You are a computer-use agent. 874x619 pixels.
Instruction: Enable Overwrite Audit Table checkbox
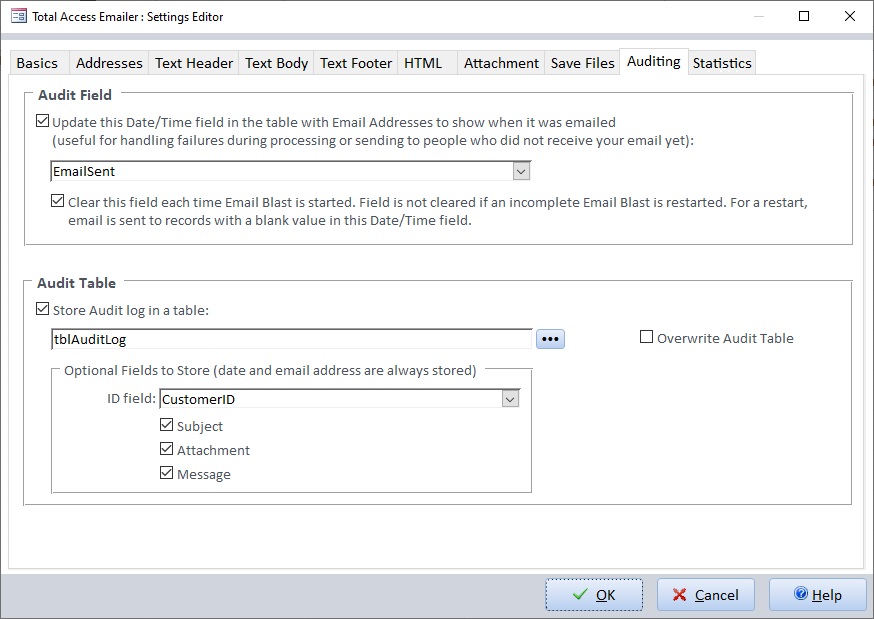pyautogui.click(x=646, y=337)
